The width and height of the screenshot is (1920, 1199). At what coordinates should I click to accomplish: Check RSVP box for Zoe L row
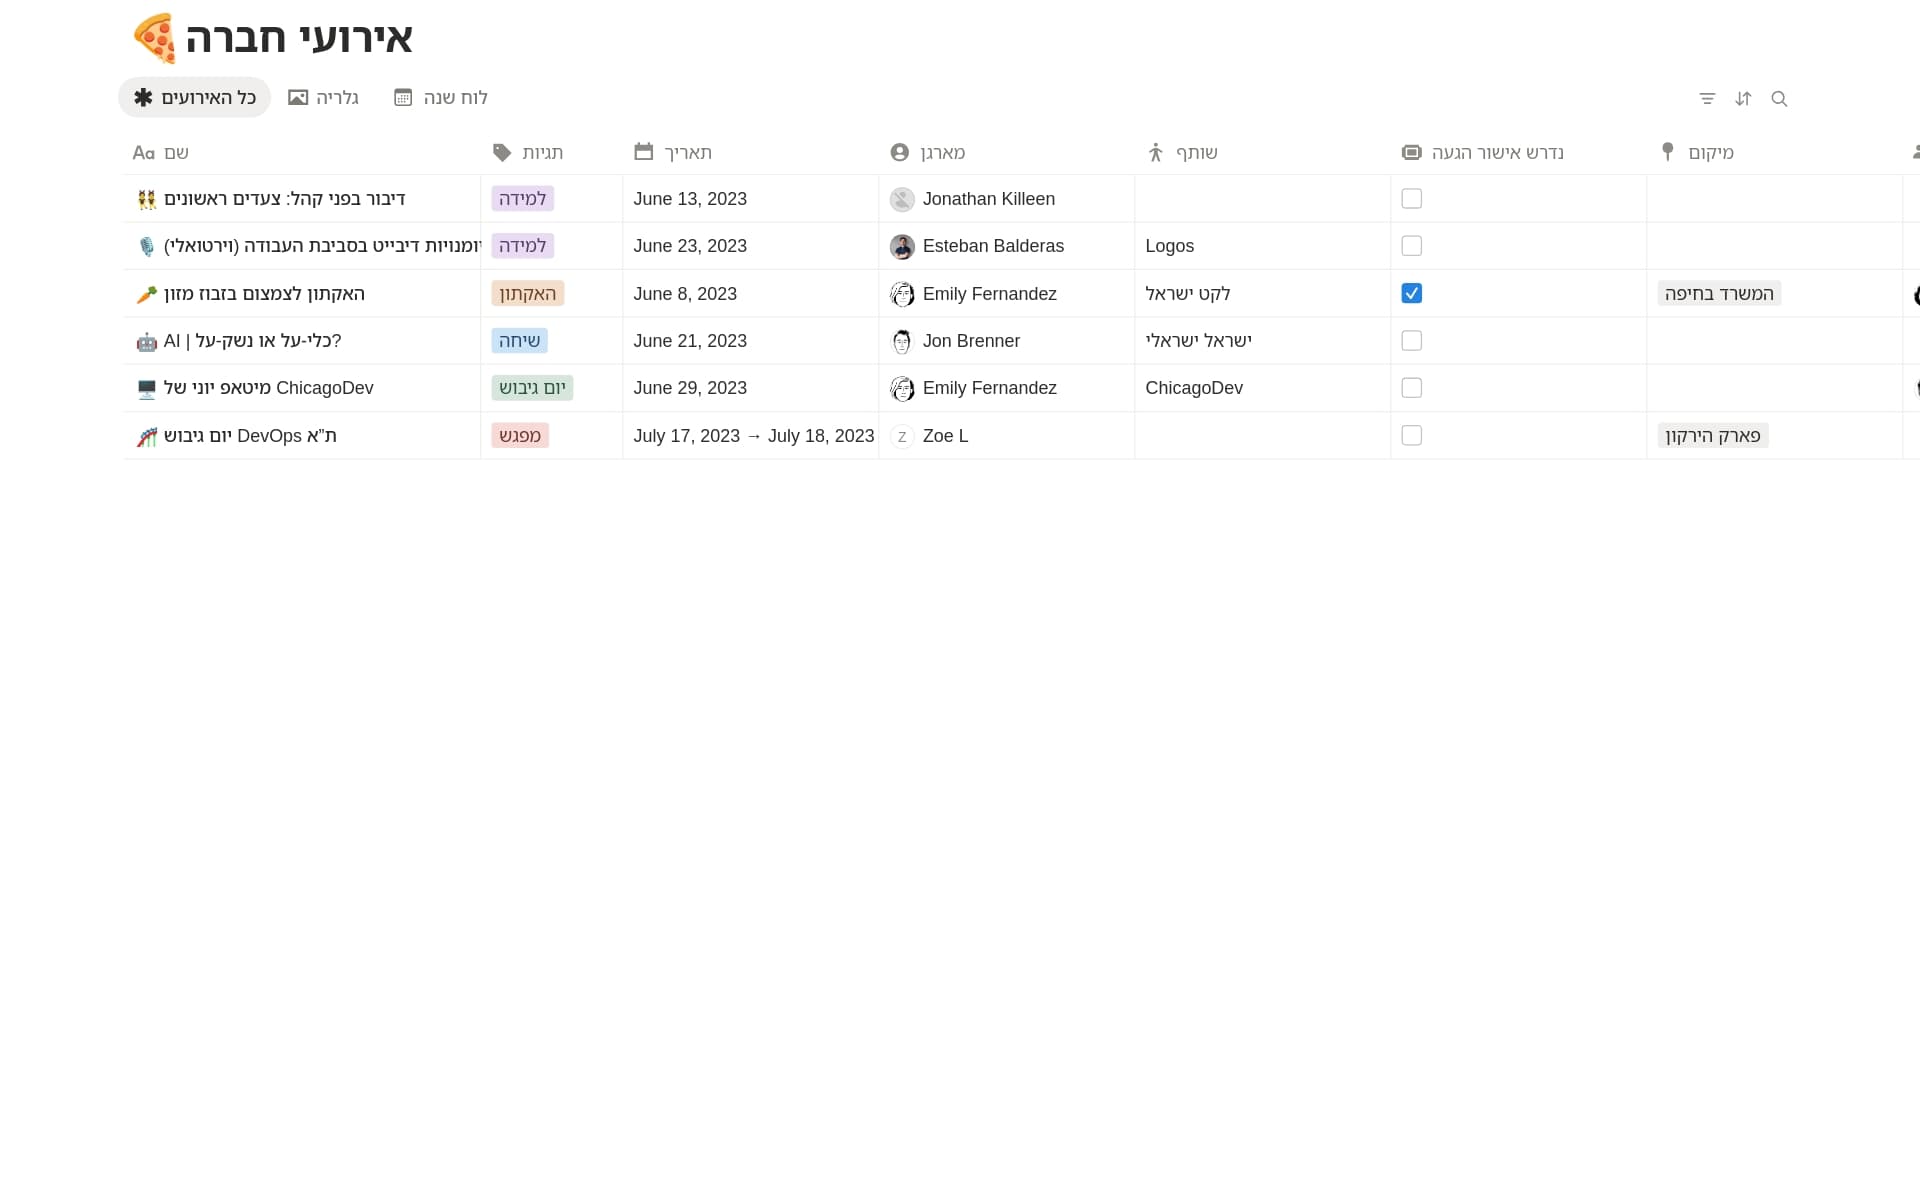click(x=1411, y=436)
